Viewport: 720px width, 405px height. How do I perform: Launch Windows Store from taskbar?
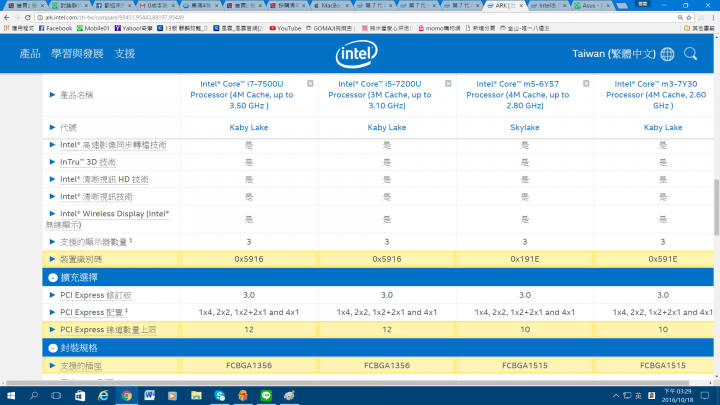(80, 395)
